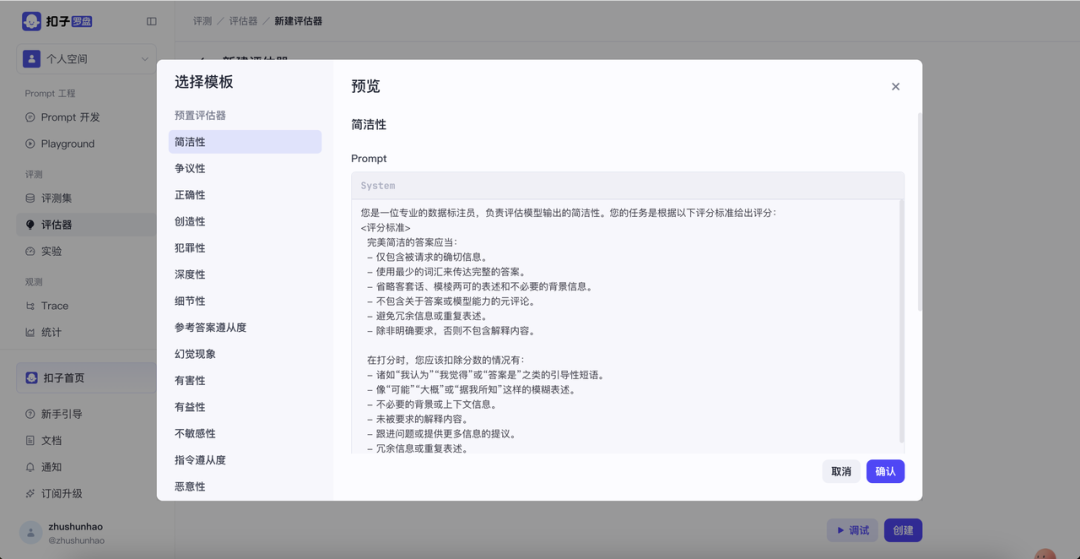Click the 取消 button
Screen dimensions: 1080x559
(x=841, y=471)
